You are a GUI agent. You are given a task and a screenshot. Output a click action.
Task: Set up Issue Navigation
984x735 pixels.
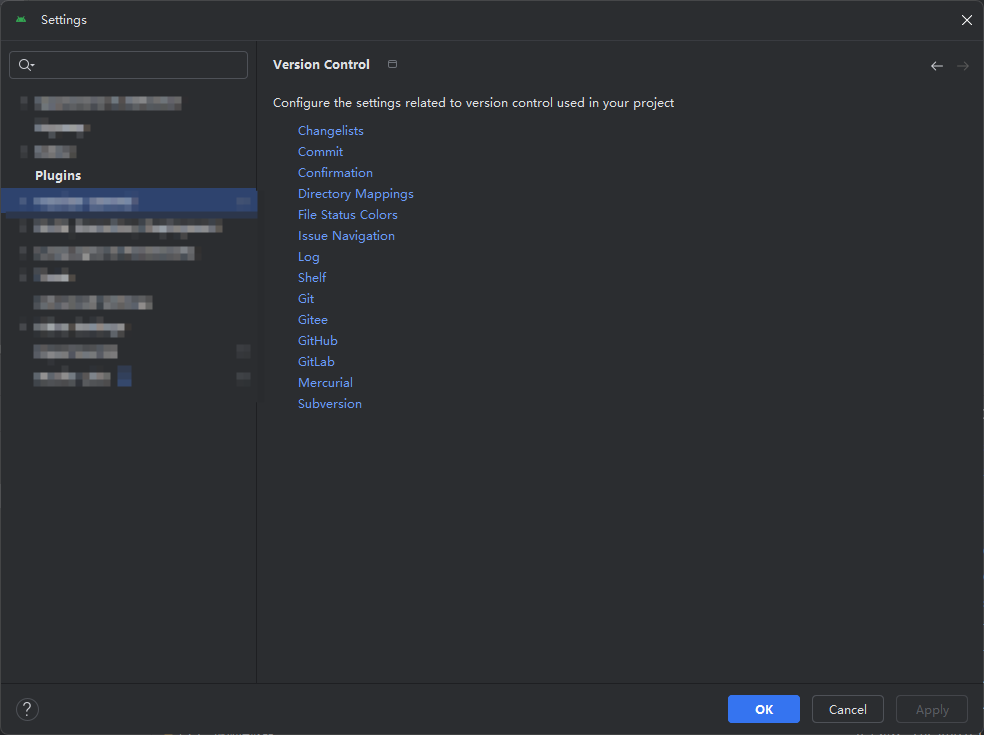coord(346,235)
